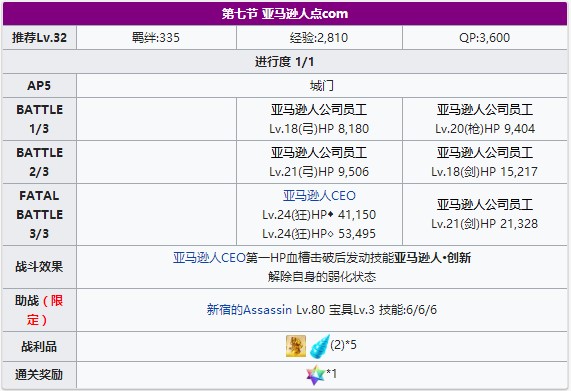Click the 经验:2,810 experience cell
This screenshot has height=391, width=571.
tap(319, 37)
